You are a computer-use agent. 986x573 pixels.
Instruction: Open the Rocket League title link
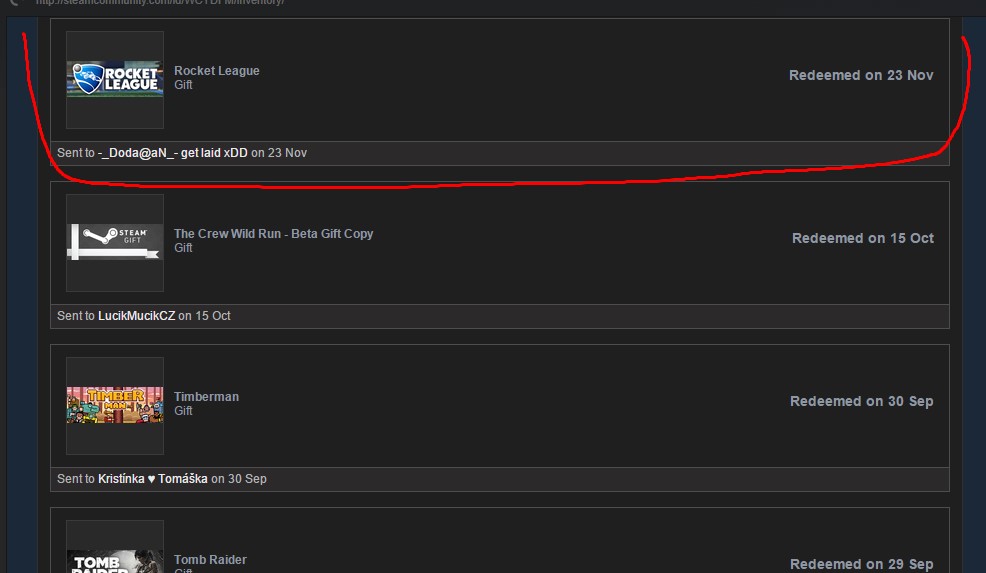click(216, 70)
